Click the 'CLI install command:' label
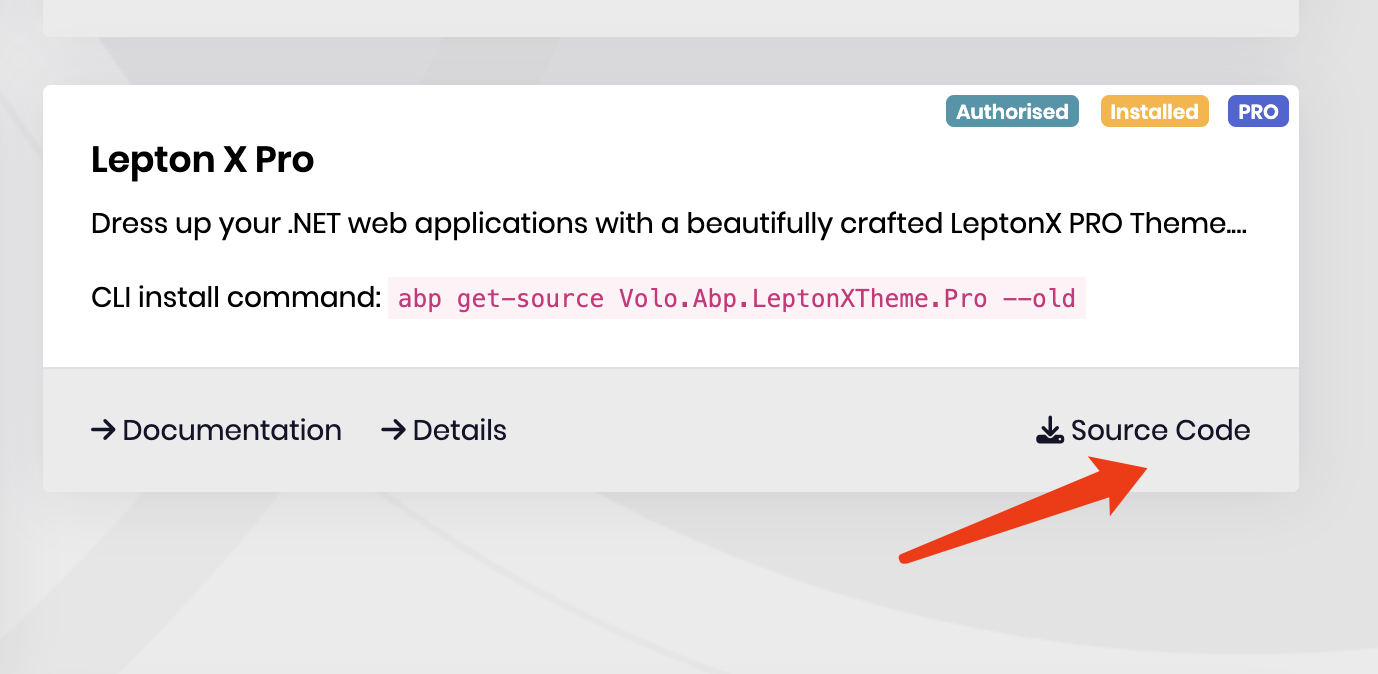Image resolution: width=1378 pixels, height=674 pixels. [x=236, y=298]
